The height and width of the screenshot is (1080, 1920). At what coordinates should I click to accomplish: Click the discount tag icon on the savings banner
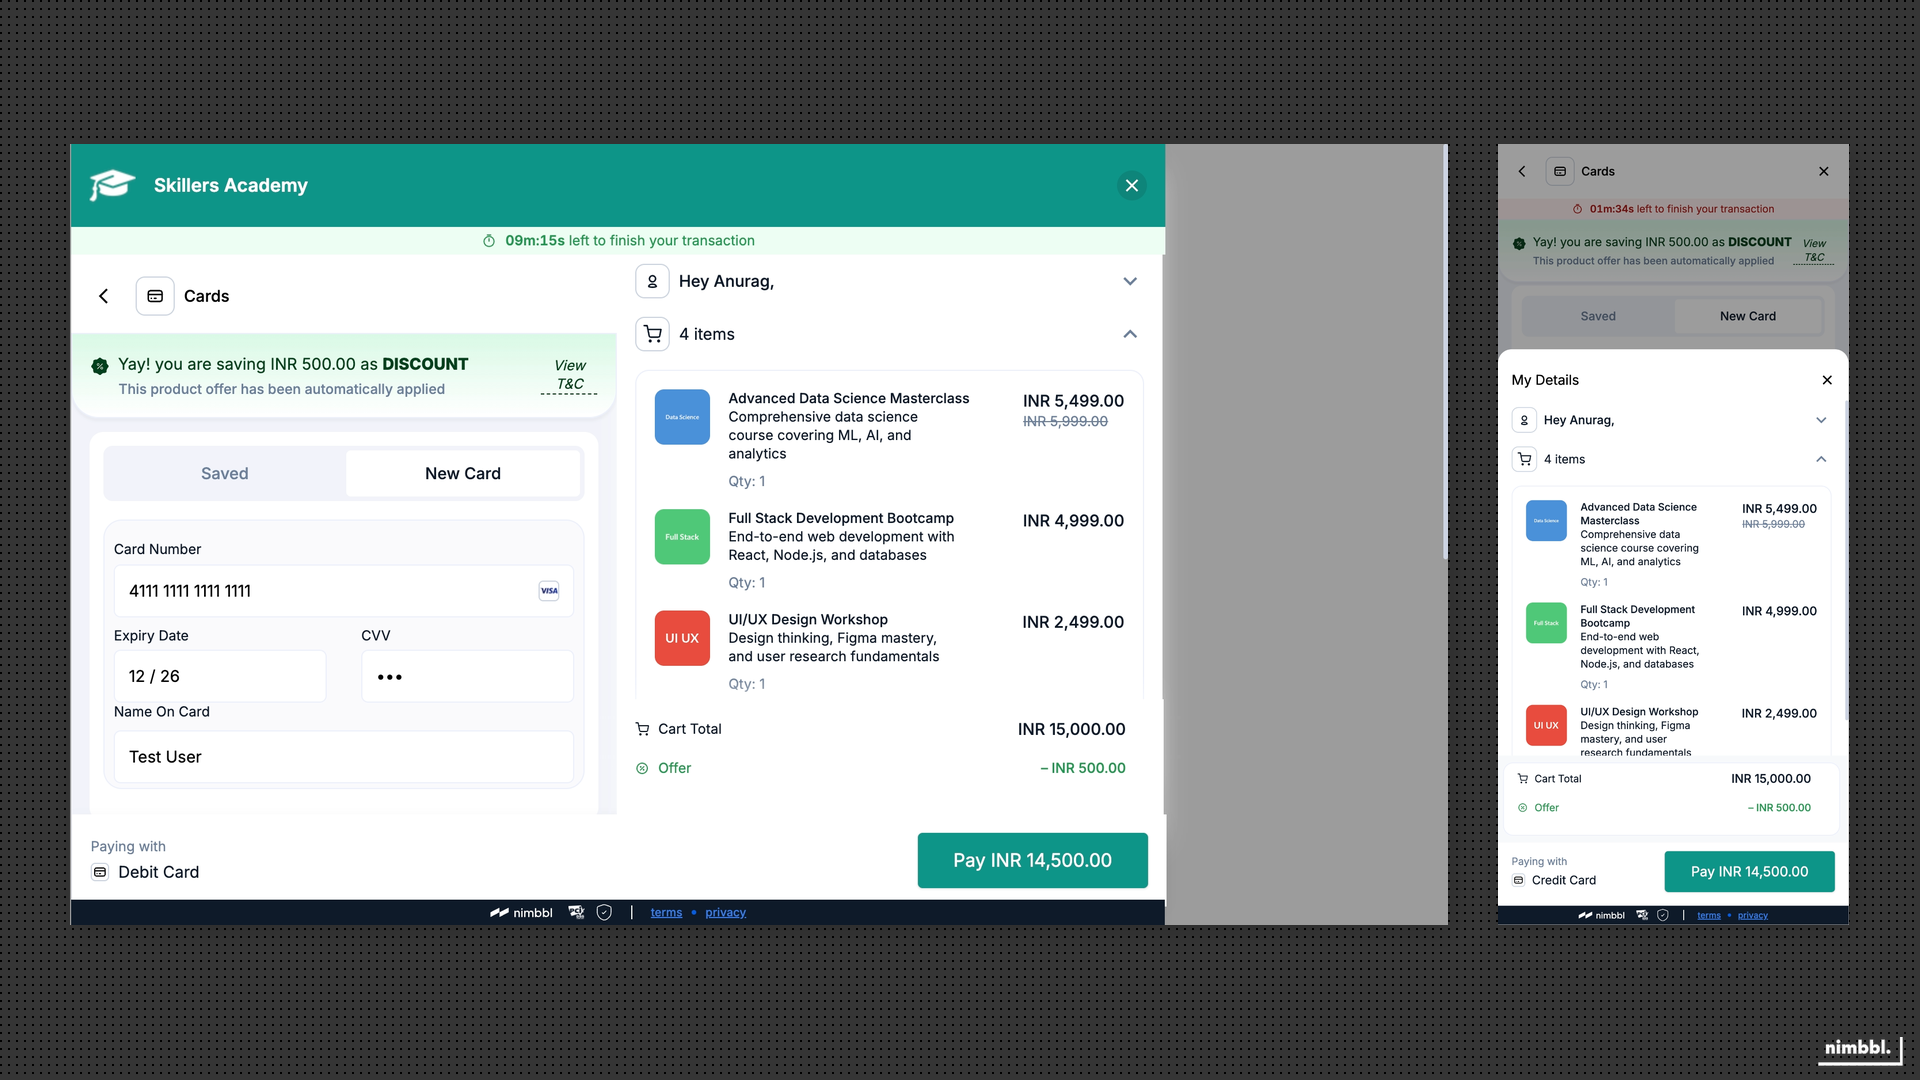pyautogui.click(x=100, y=366)
